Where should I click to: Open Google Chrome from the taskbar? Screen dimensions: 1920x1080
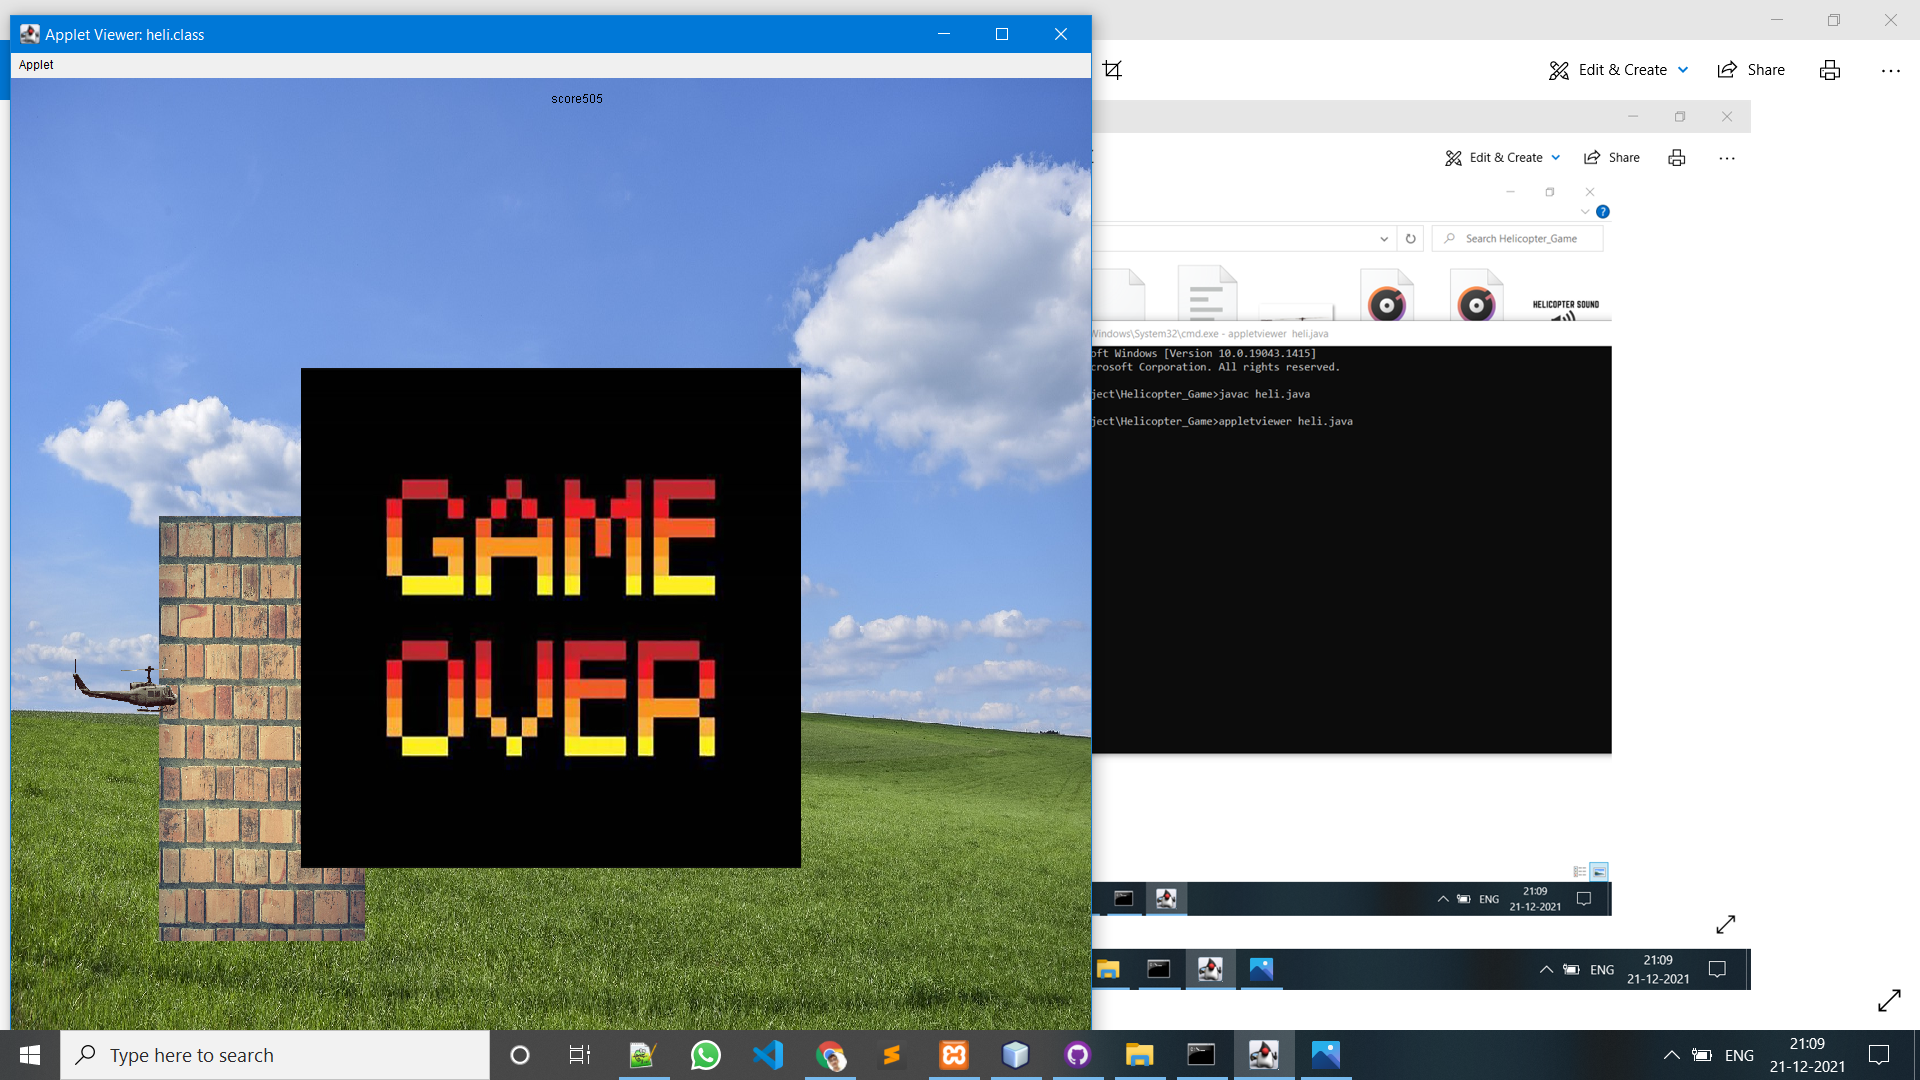831,1054
